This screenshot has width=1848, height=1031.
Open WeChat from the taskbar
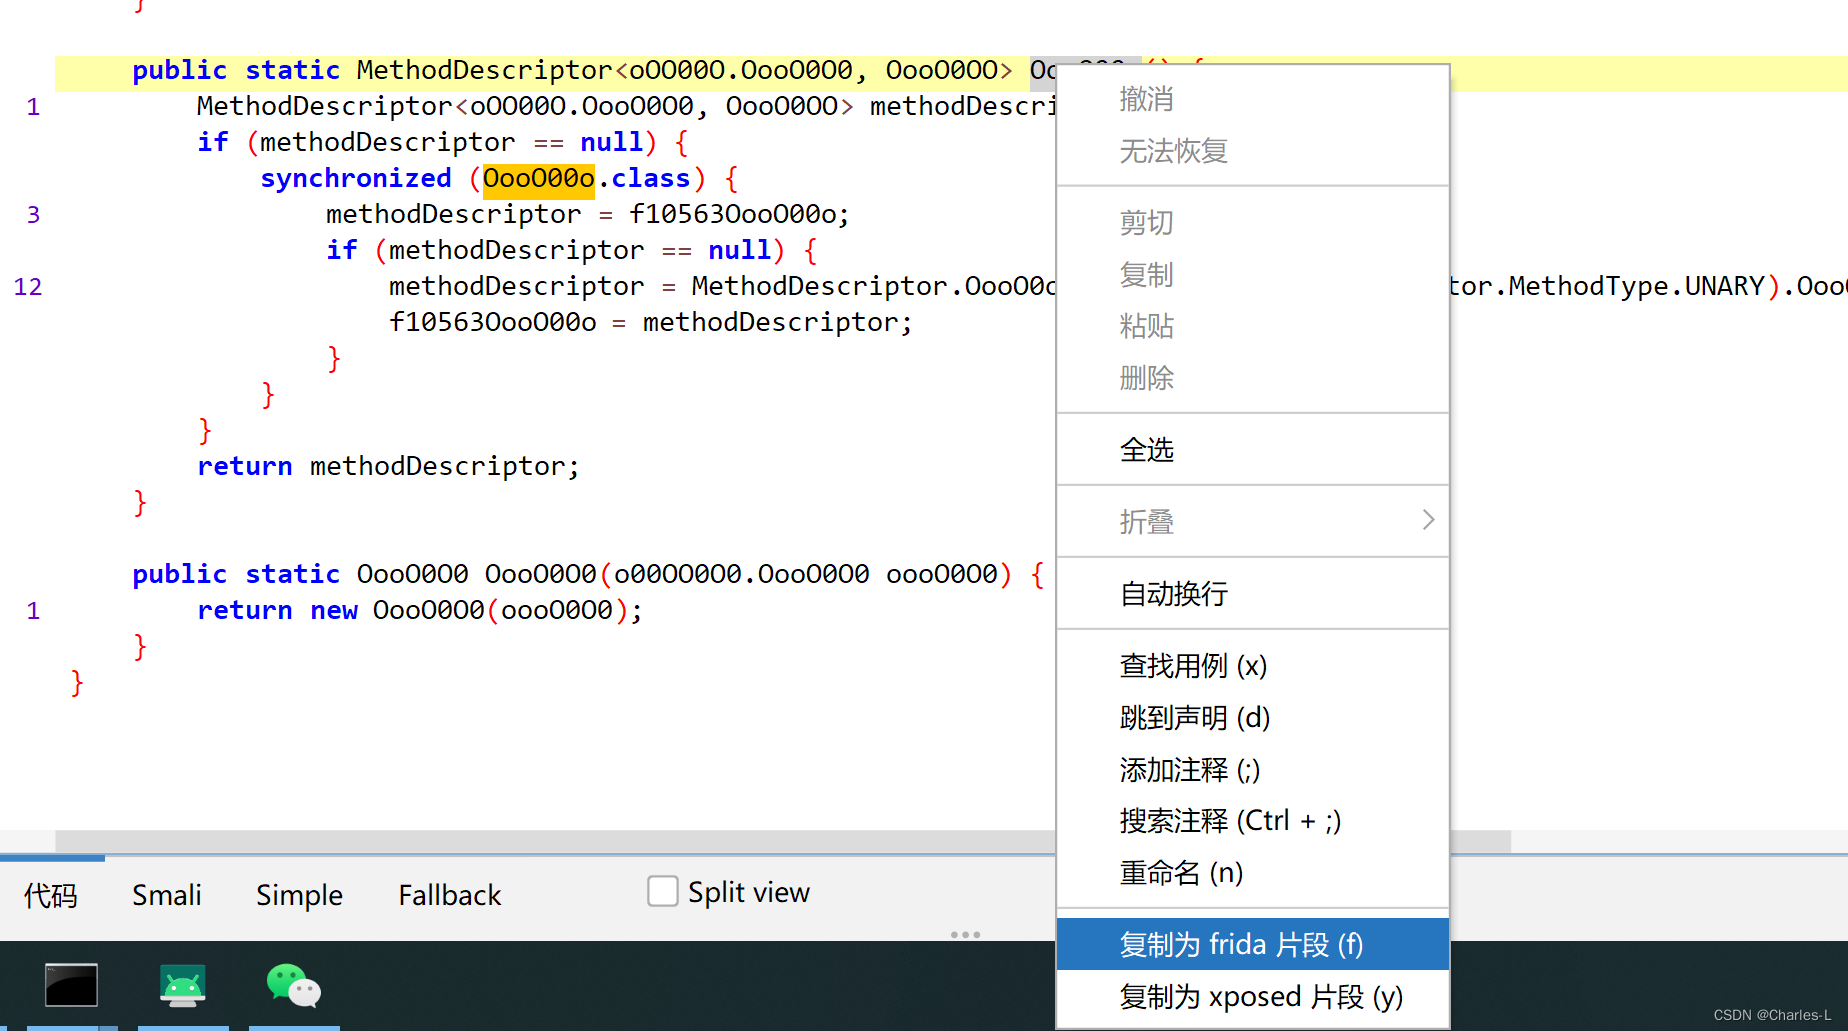coord(293,986)
